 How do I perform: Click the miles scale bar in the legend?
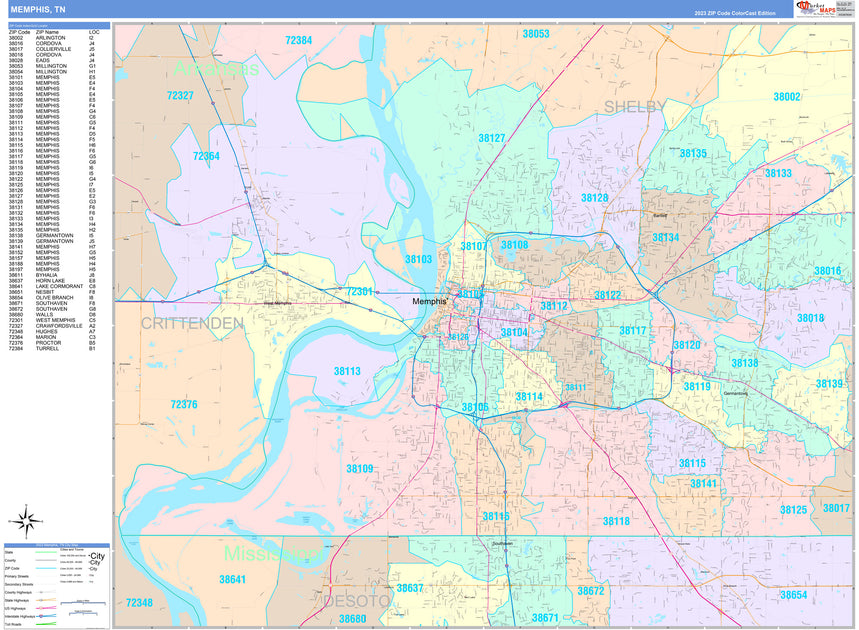tap(83, 603)
